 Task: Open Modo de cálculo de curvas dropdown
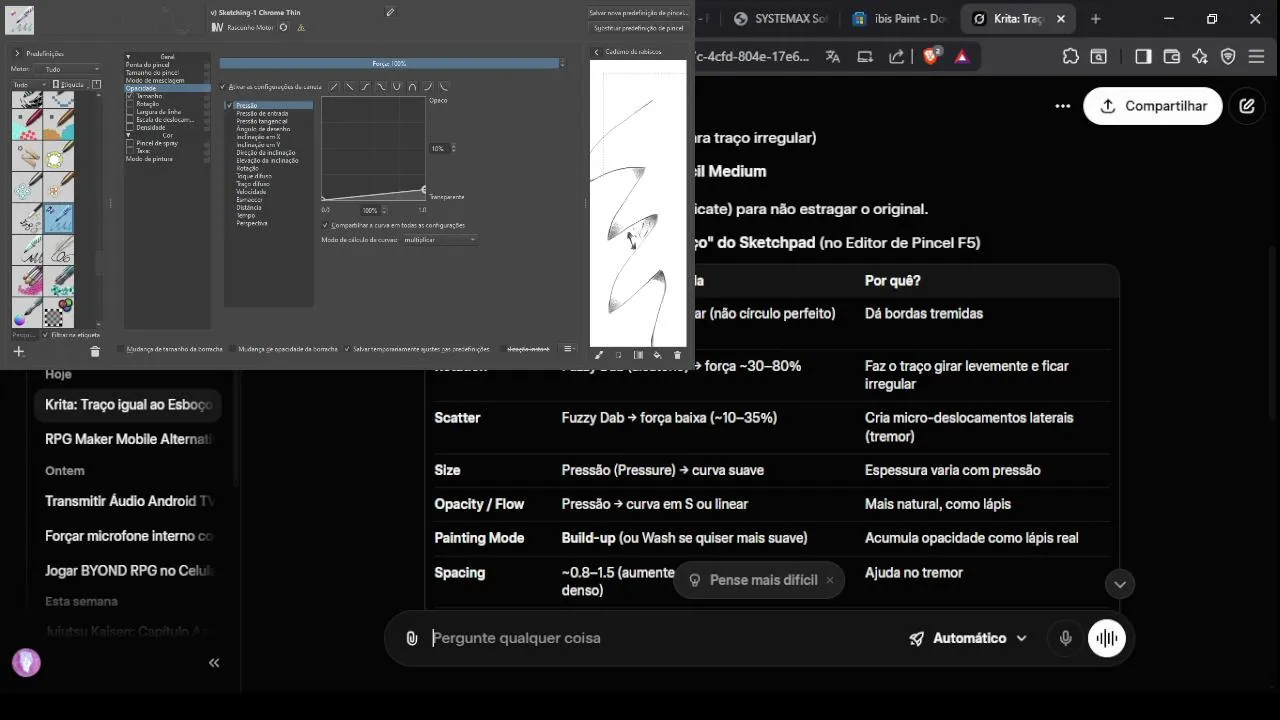tap(439, 240)
